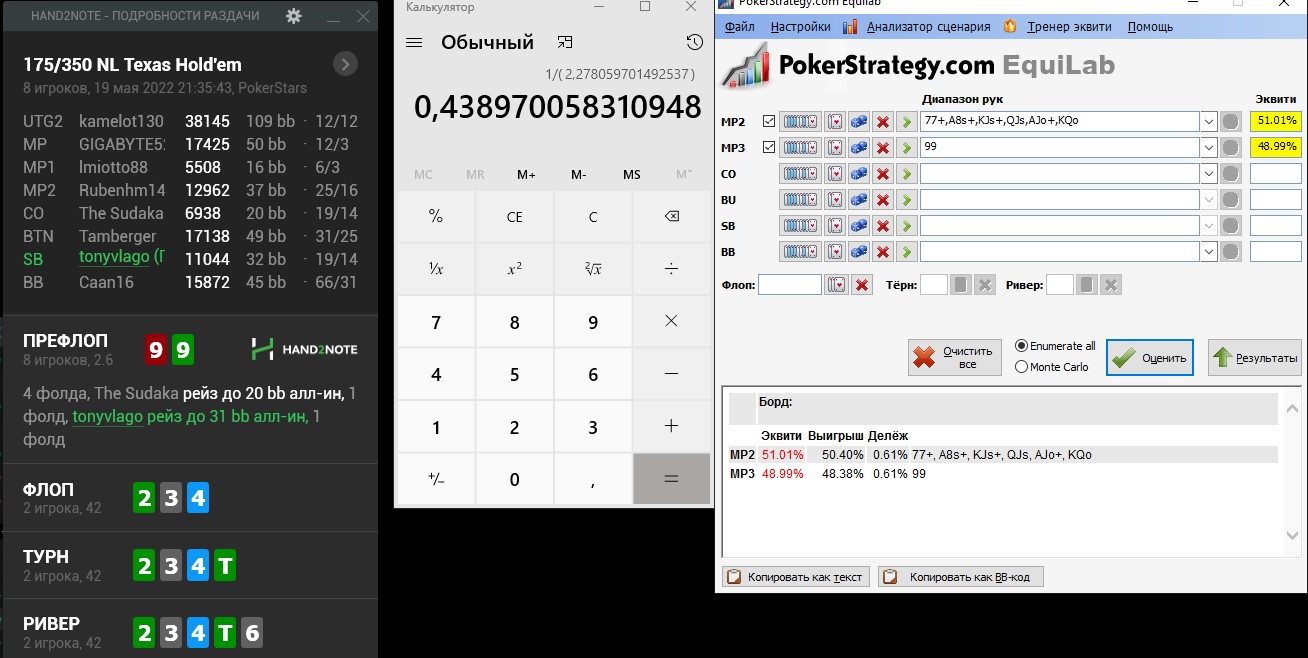The width and height of the screenshot is (1308, 658).
Task: Expand MP3 range dropdown
Action: [x=1210, y=147]
